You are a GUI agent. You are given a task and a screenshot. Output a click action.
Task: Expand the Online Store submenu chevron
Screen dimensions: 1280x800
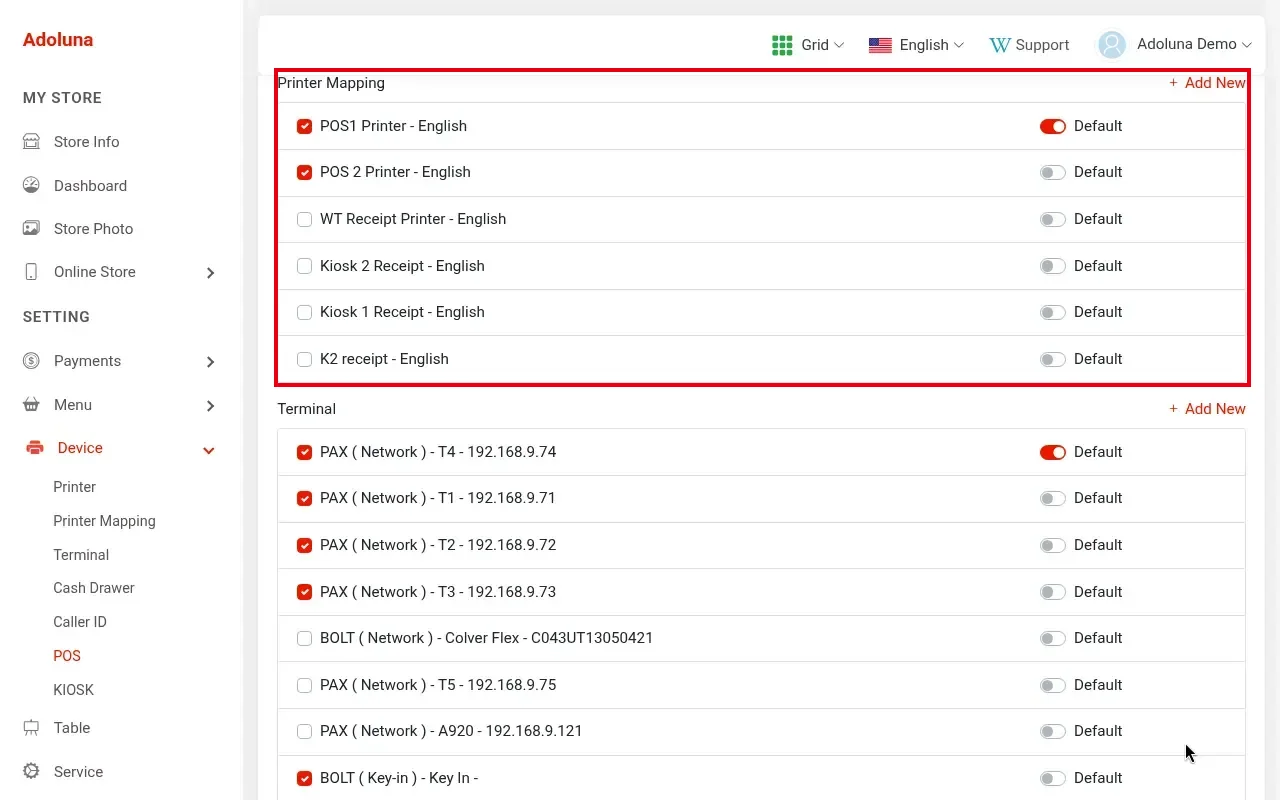click(x=210, y=273)
